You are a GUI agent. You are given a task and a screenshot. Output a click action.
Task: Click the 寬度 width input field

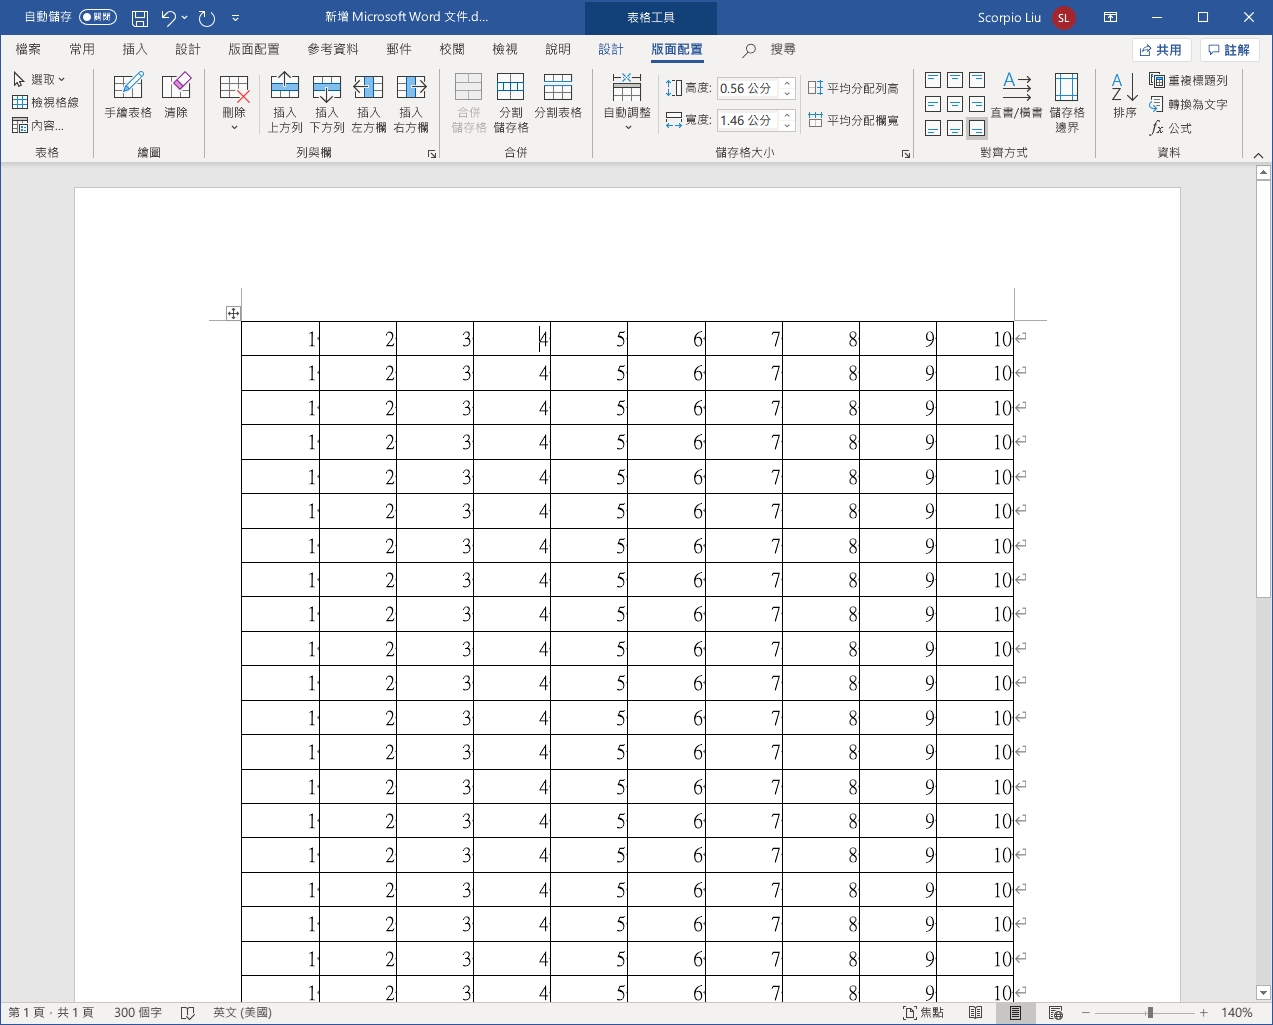(748, 120)
